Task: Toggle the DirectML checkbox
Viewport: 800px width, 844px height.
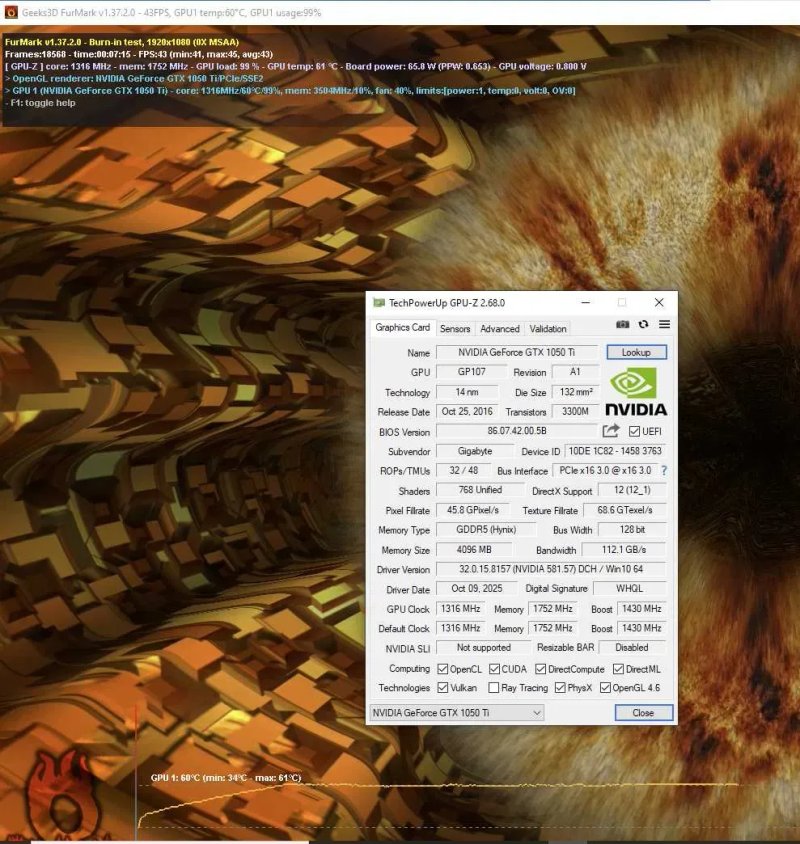Action: 619,669
